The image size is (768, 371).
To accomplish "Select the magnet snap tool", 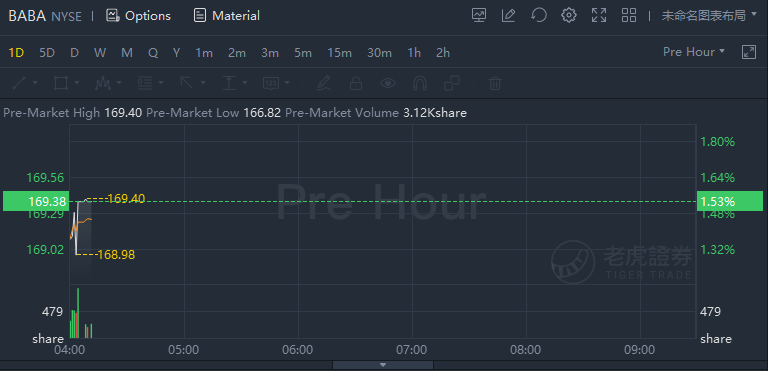I will [x=420, y=83].
